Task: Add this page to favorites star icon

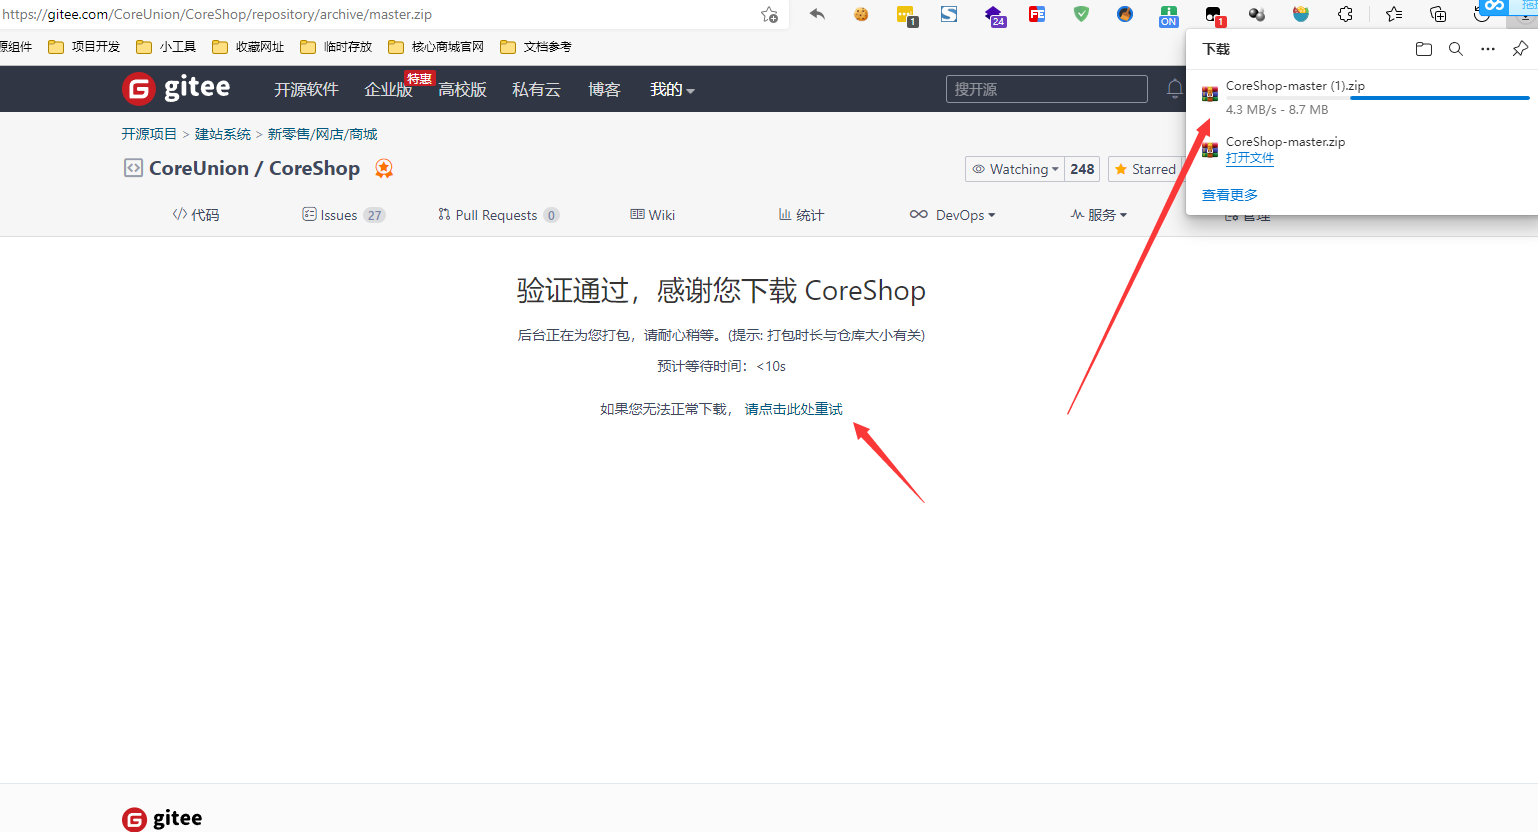Action: [x=769, y=14]
